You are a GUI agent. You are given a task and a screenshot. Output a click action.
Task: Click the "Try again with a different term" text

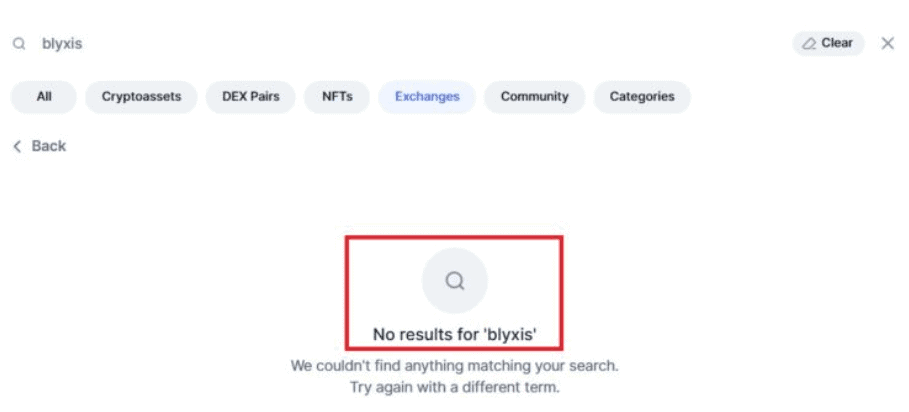454,386
